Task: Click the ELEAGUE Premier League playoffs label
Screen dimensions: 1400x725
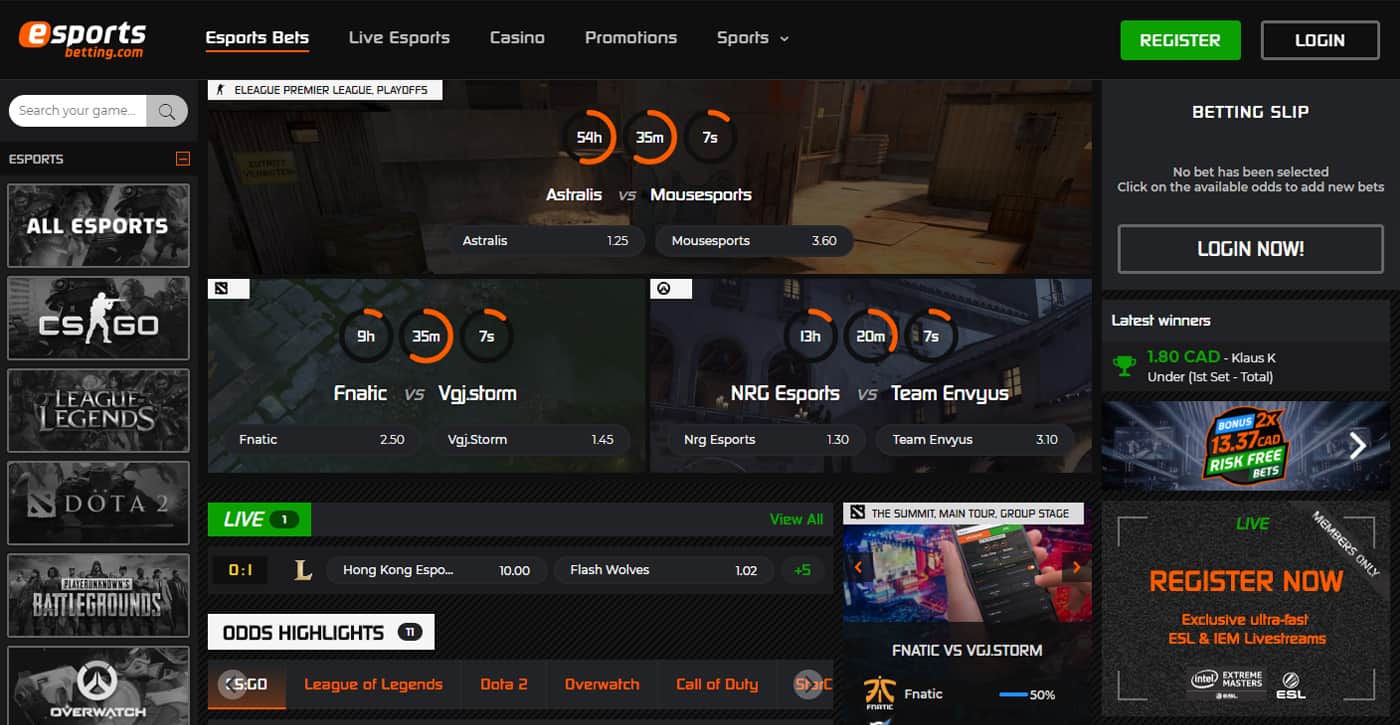Action: tap(325, 90)
